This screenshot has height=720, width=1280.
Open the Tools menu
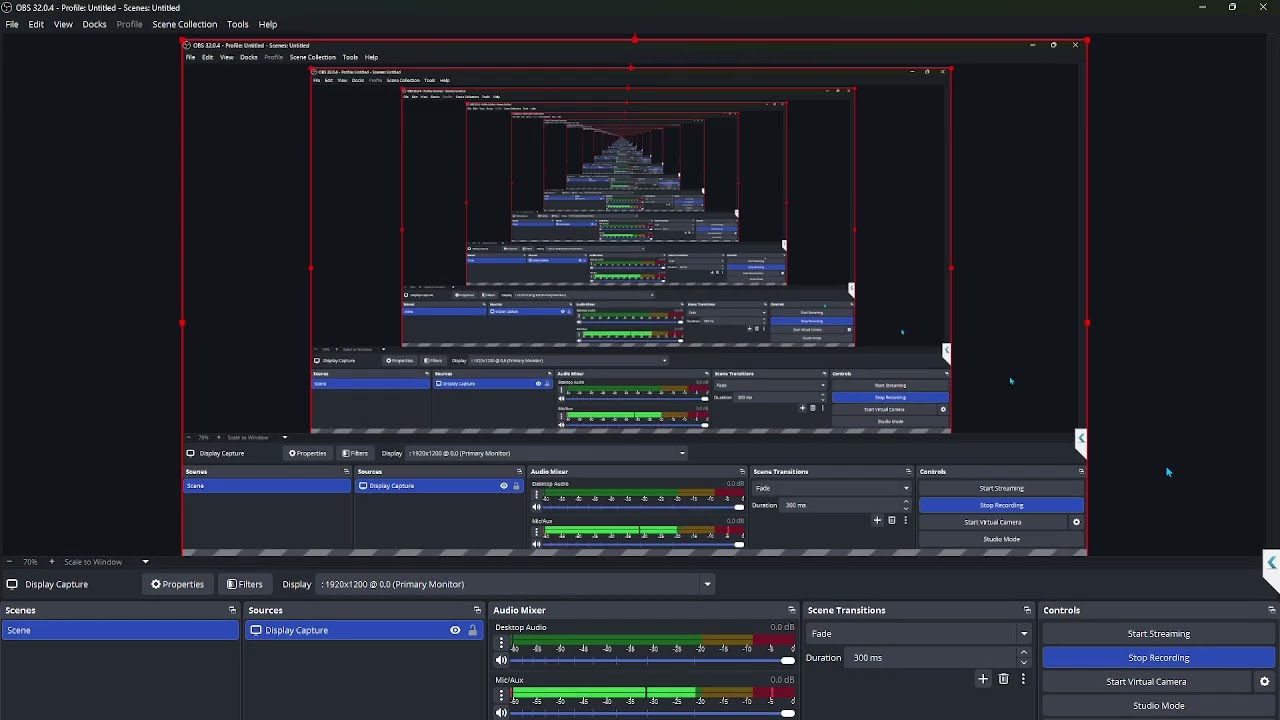pyautogui.click(x=237, y=24)
